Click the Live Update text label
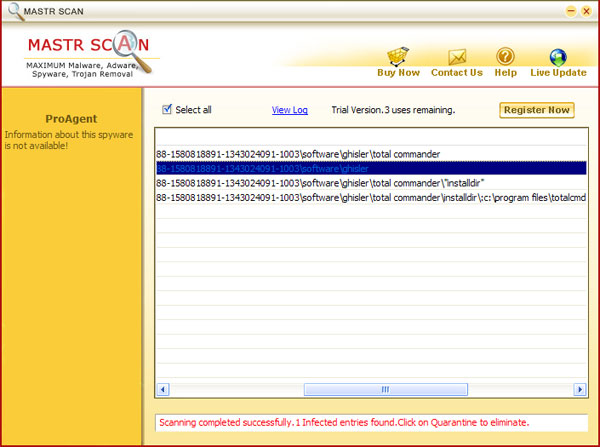 tap(558, 73)
